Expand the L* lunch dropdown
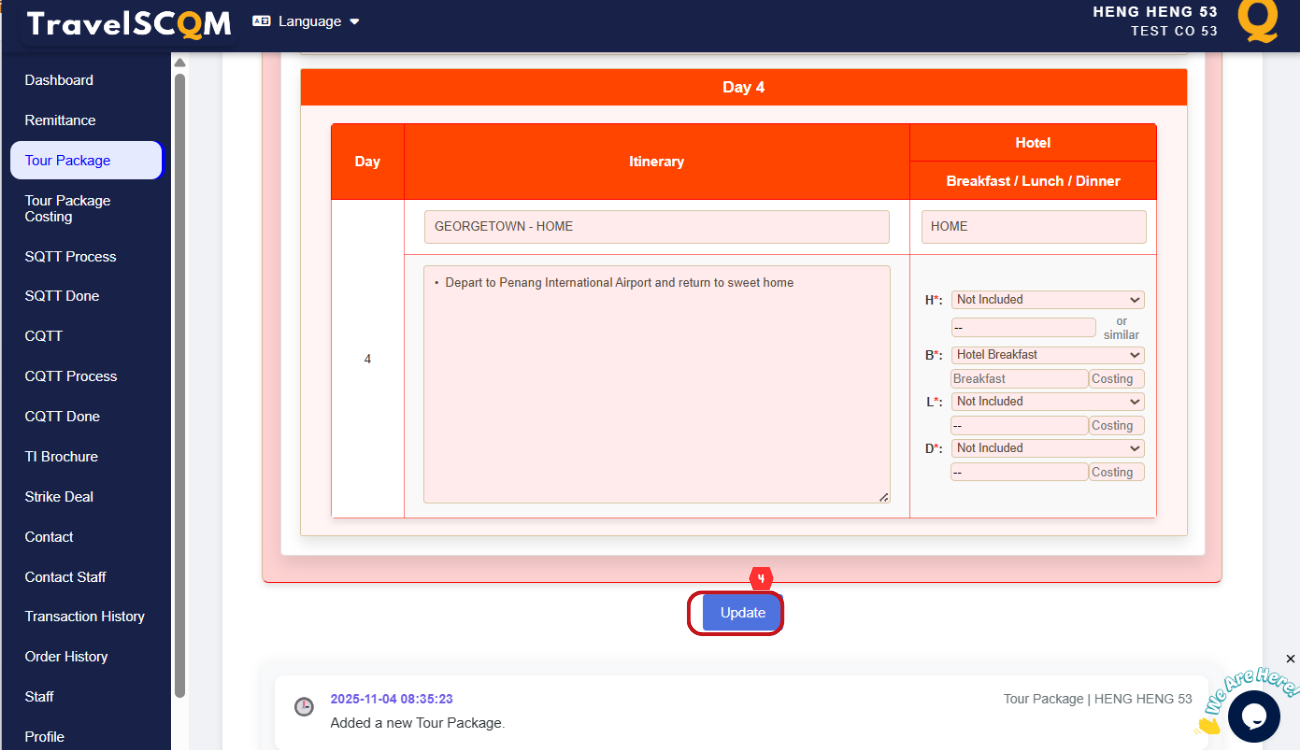Image resolution: width=1300 pixels, height=750 pixels. point(1047,402)
